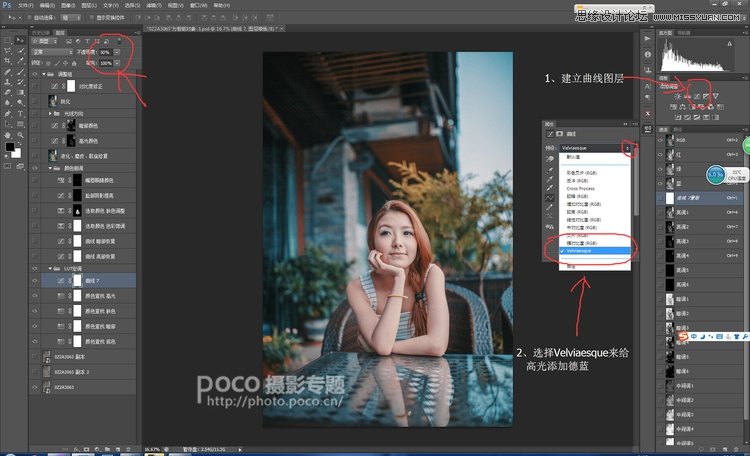This screenshot has width=750, height=456.
Task: Open the 文件(F) menu
Action: [26, 5]
